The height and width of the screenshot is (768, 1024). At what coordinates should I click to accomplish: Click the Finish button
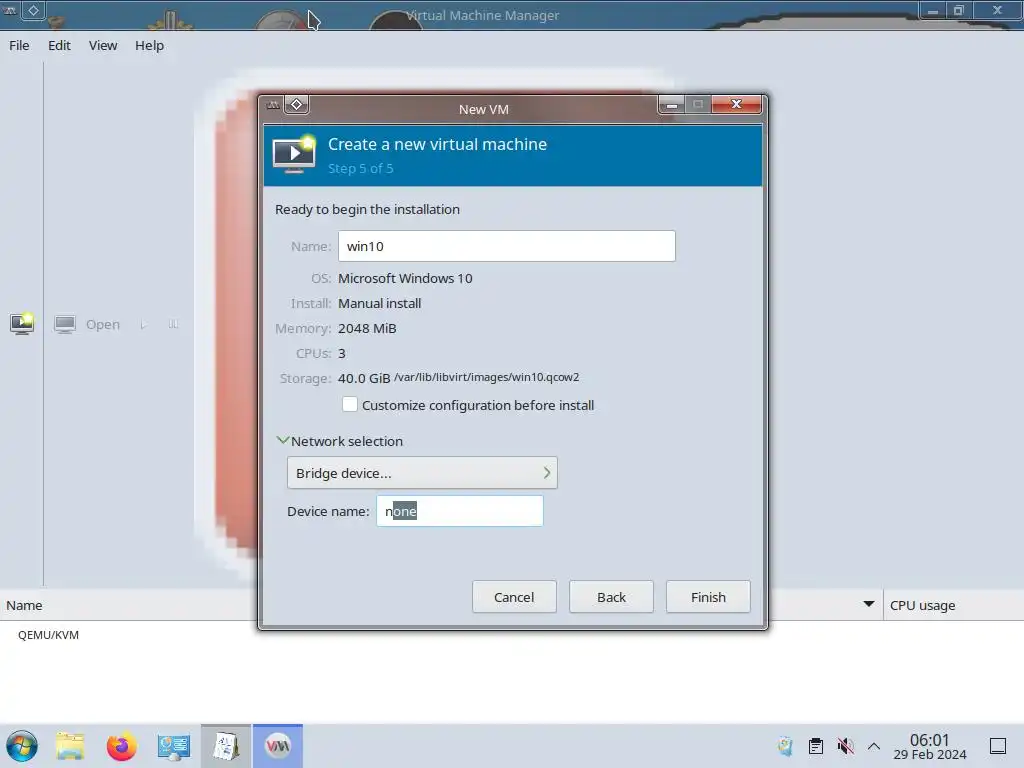(708, 597)
